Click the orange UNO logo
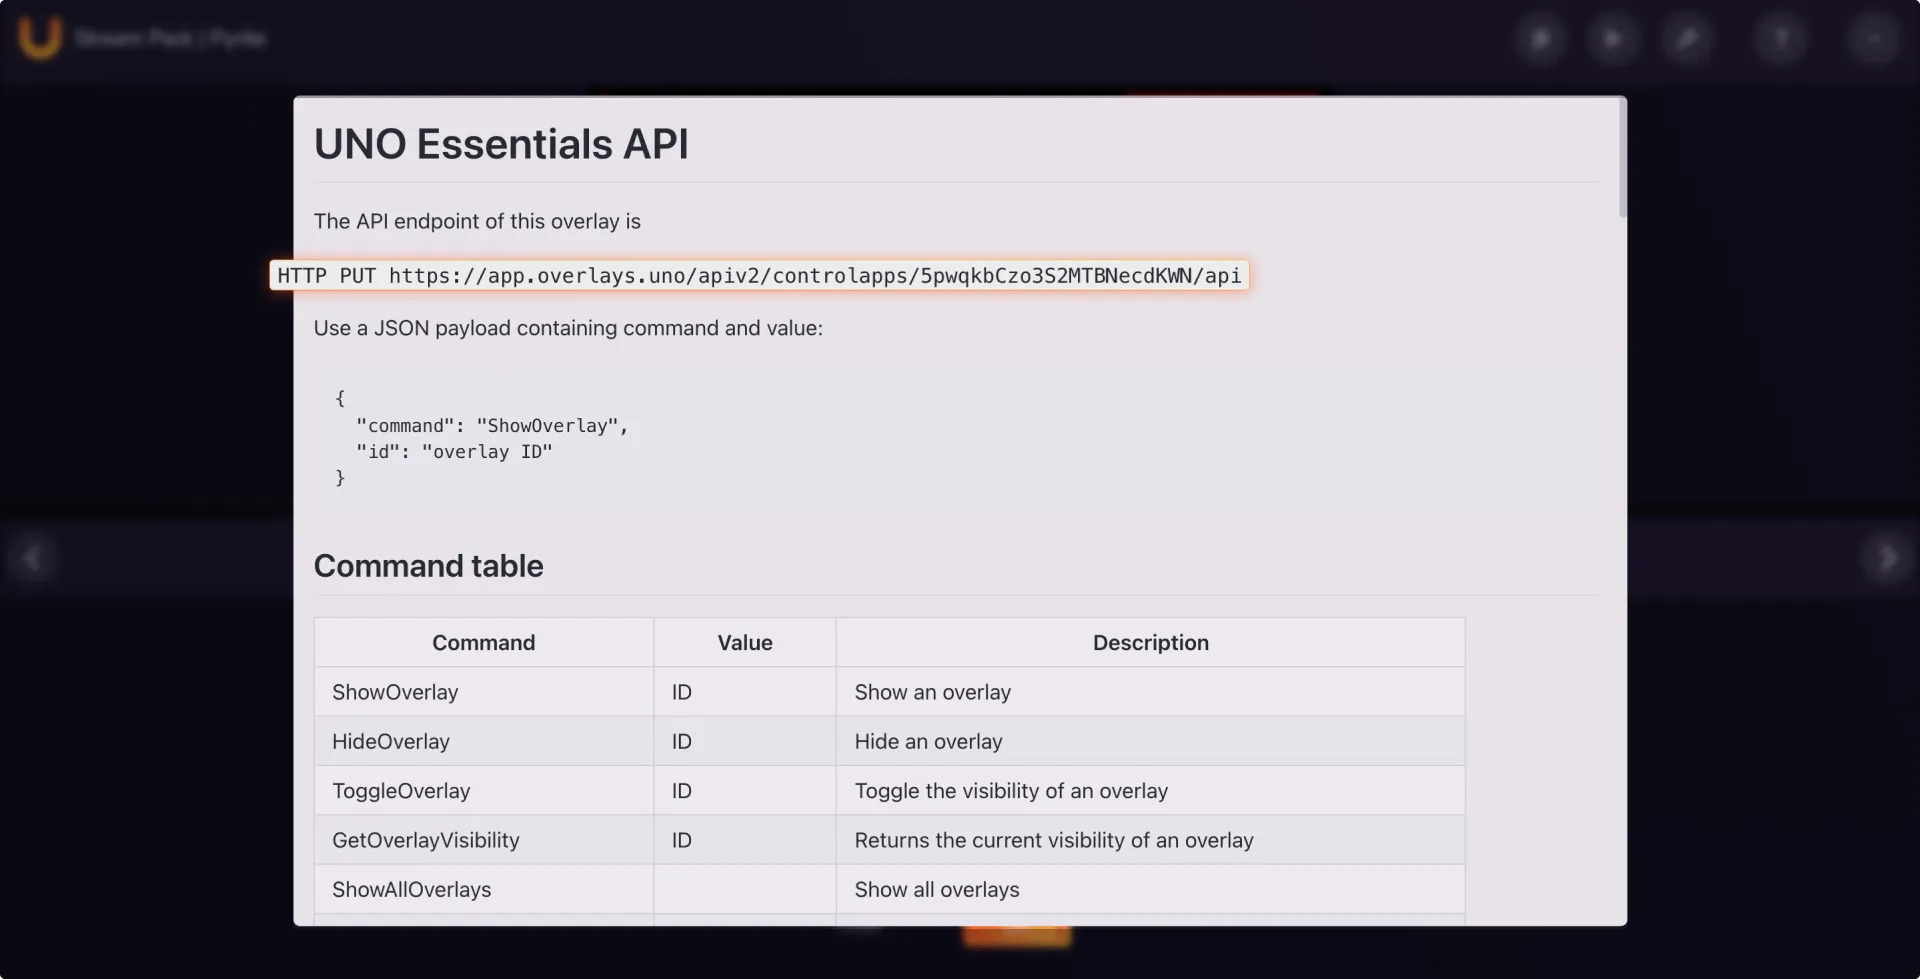Viewport: 1920px width, 979px height. [40, 38]
